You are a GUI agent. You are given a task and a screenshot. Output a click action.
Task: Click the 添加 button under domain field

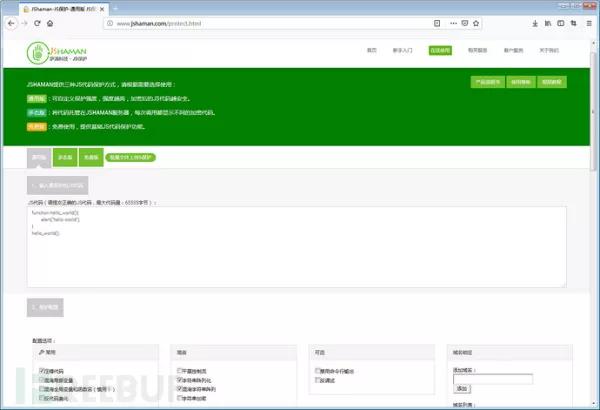[x=462, y=389]
